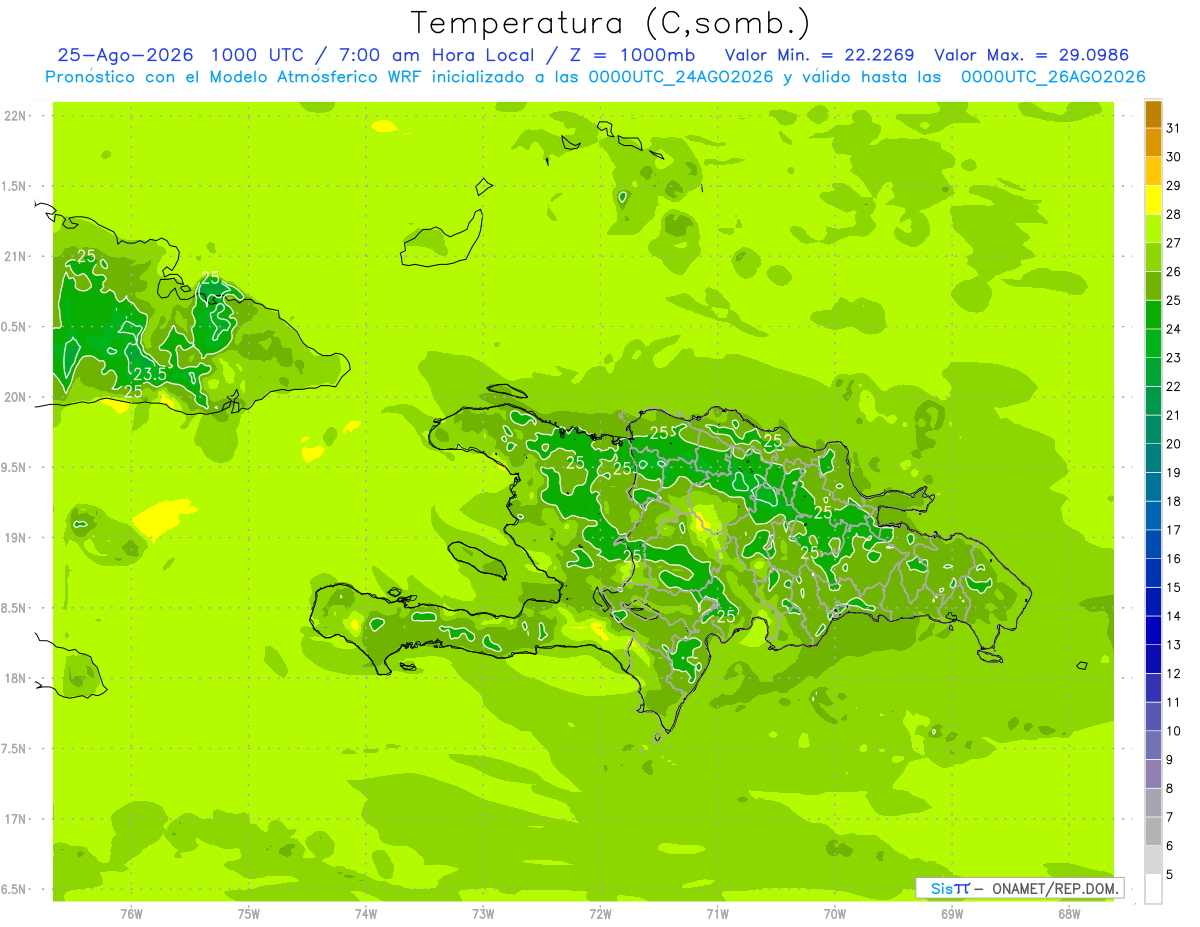The height and width of the screenshot is (927, 1200).
Task: Click the color scale value "24"
Action: (x=1174, y=329)
